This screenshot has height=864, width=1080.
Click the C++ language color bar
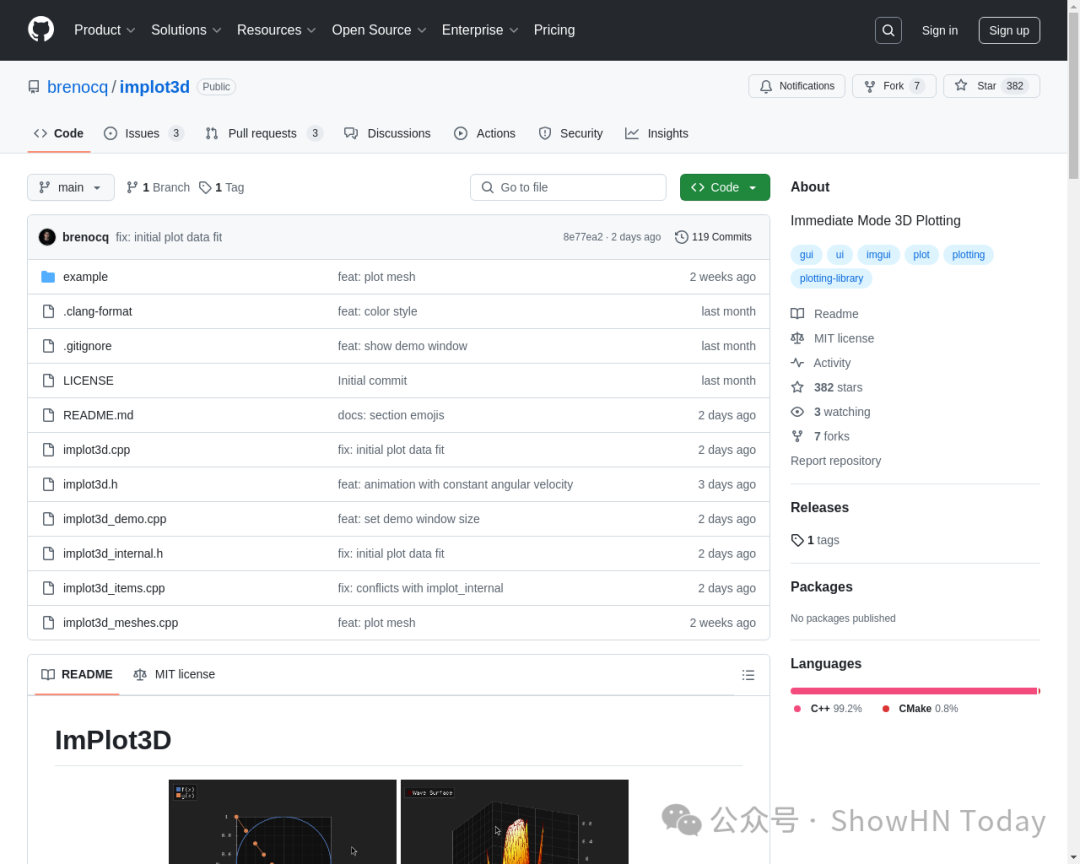(x=910, y=690)
